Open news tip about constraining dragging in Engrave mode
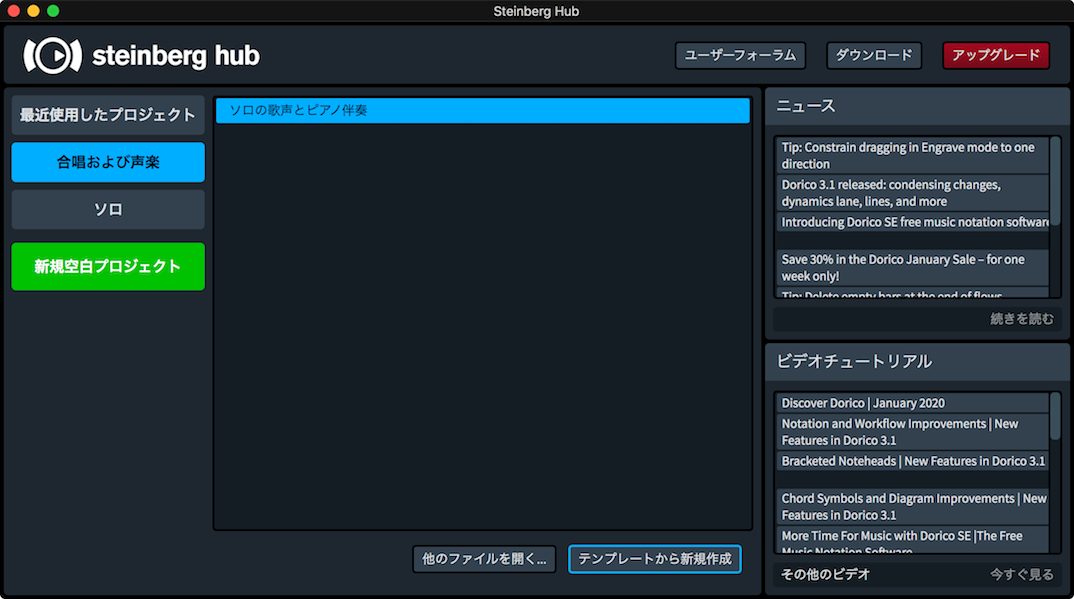This screenshot has width=1074, height=599. point(912,155)
